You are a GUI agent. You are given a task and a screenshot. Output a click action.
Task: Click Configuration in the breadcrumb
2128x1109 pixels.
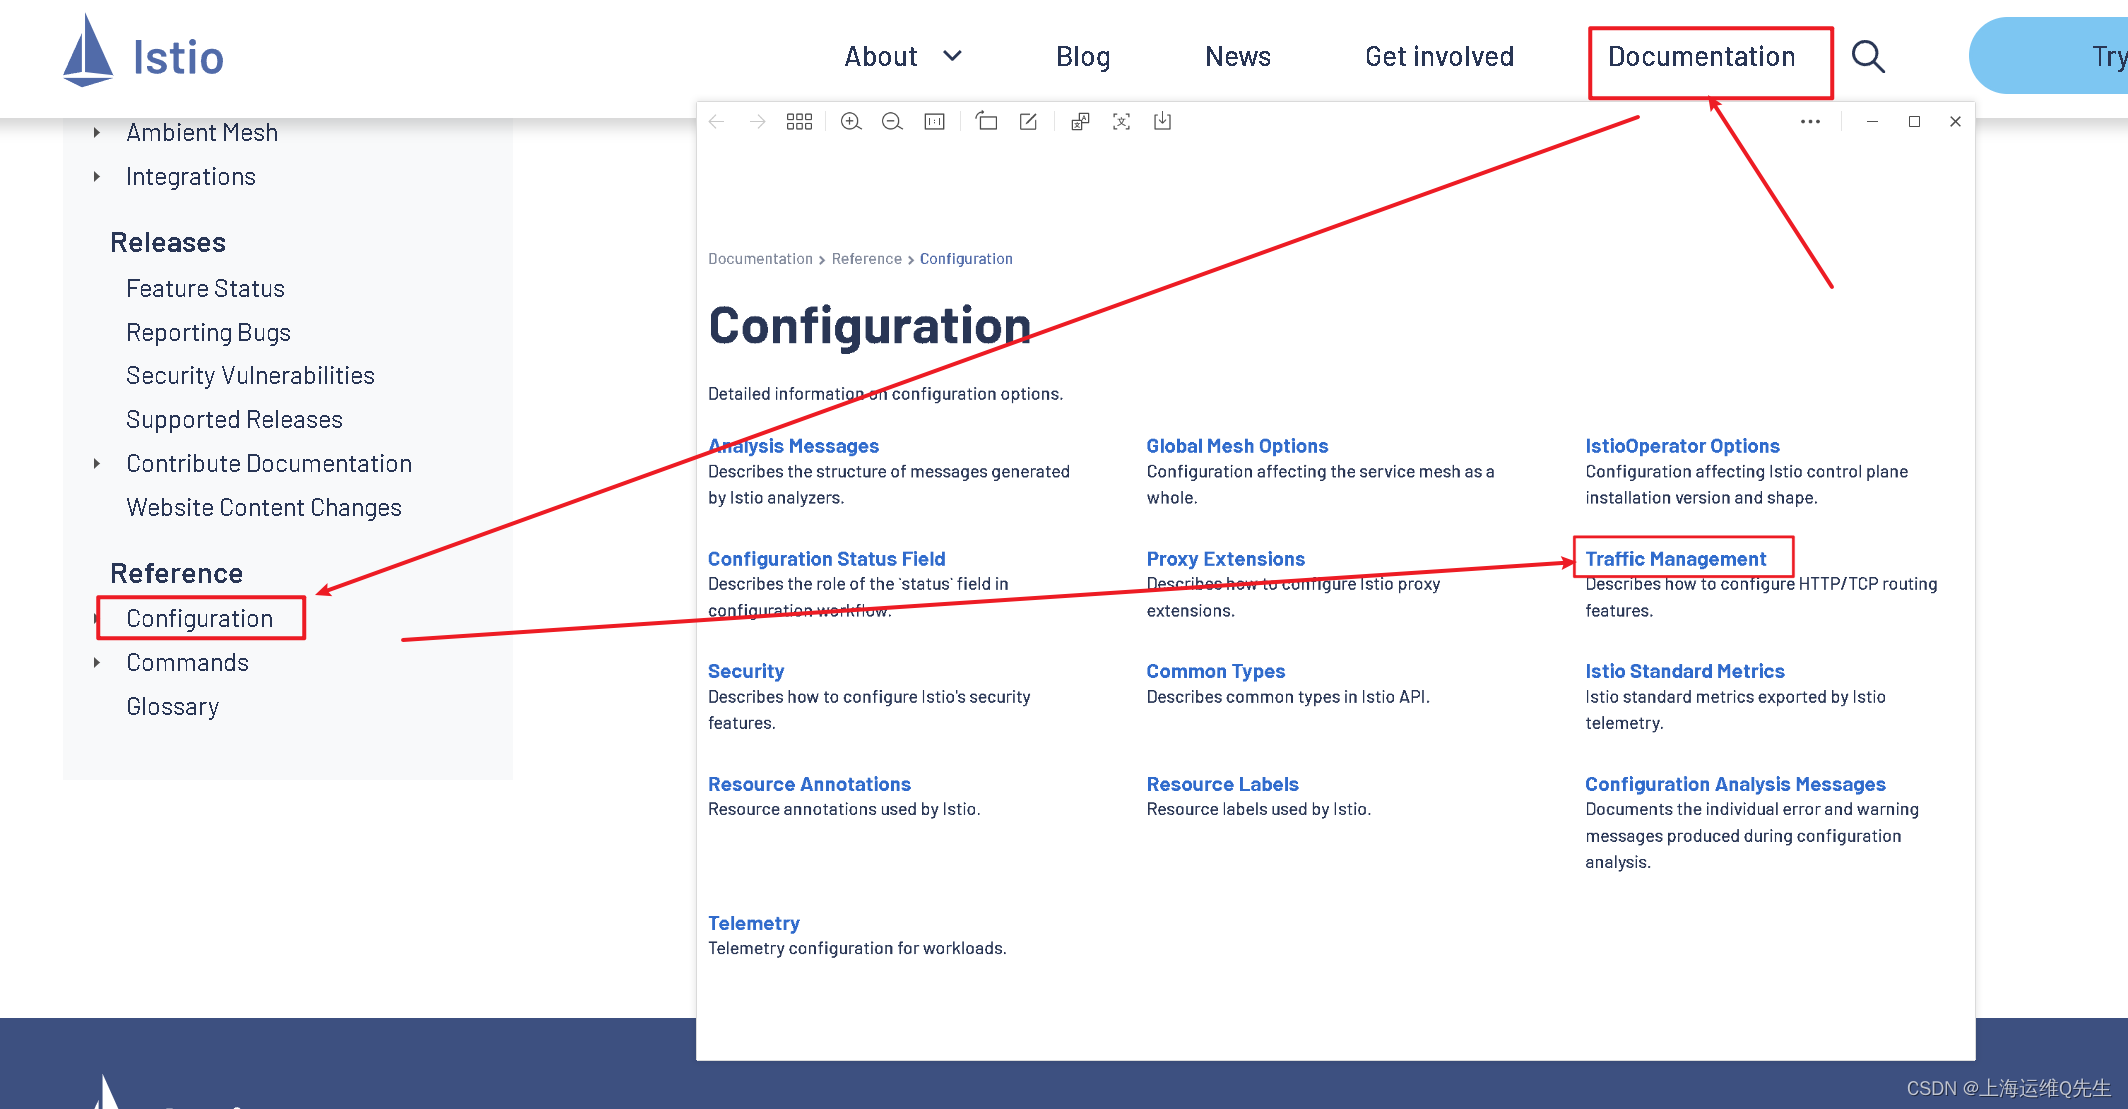coord(966,259)
